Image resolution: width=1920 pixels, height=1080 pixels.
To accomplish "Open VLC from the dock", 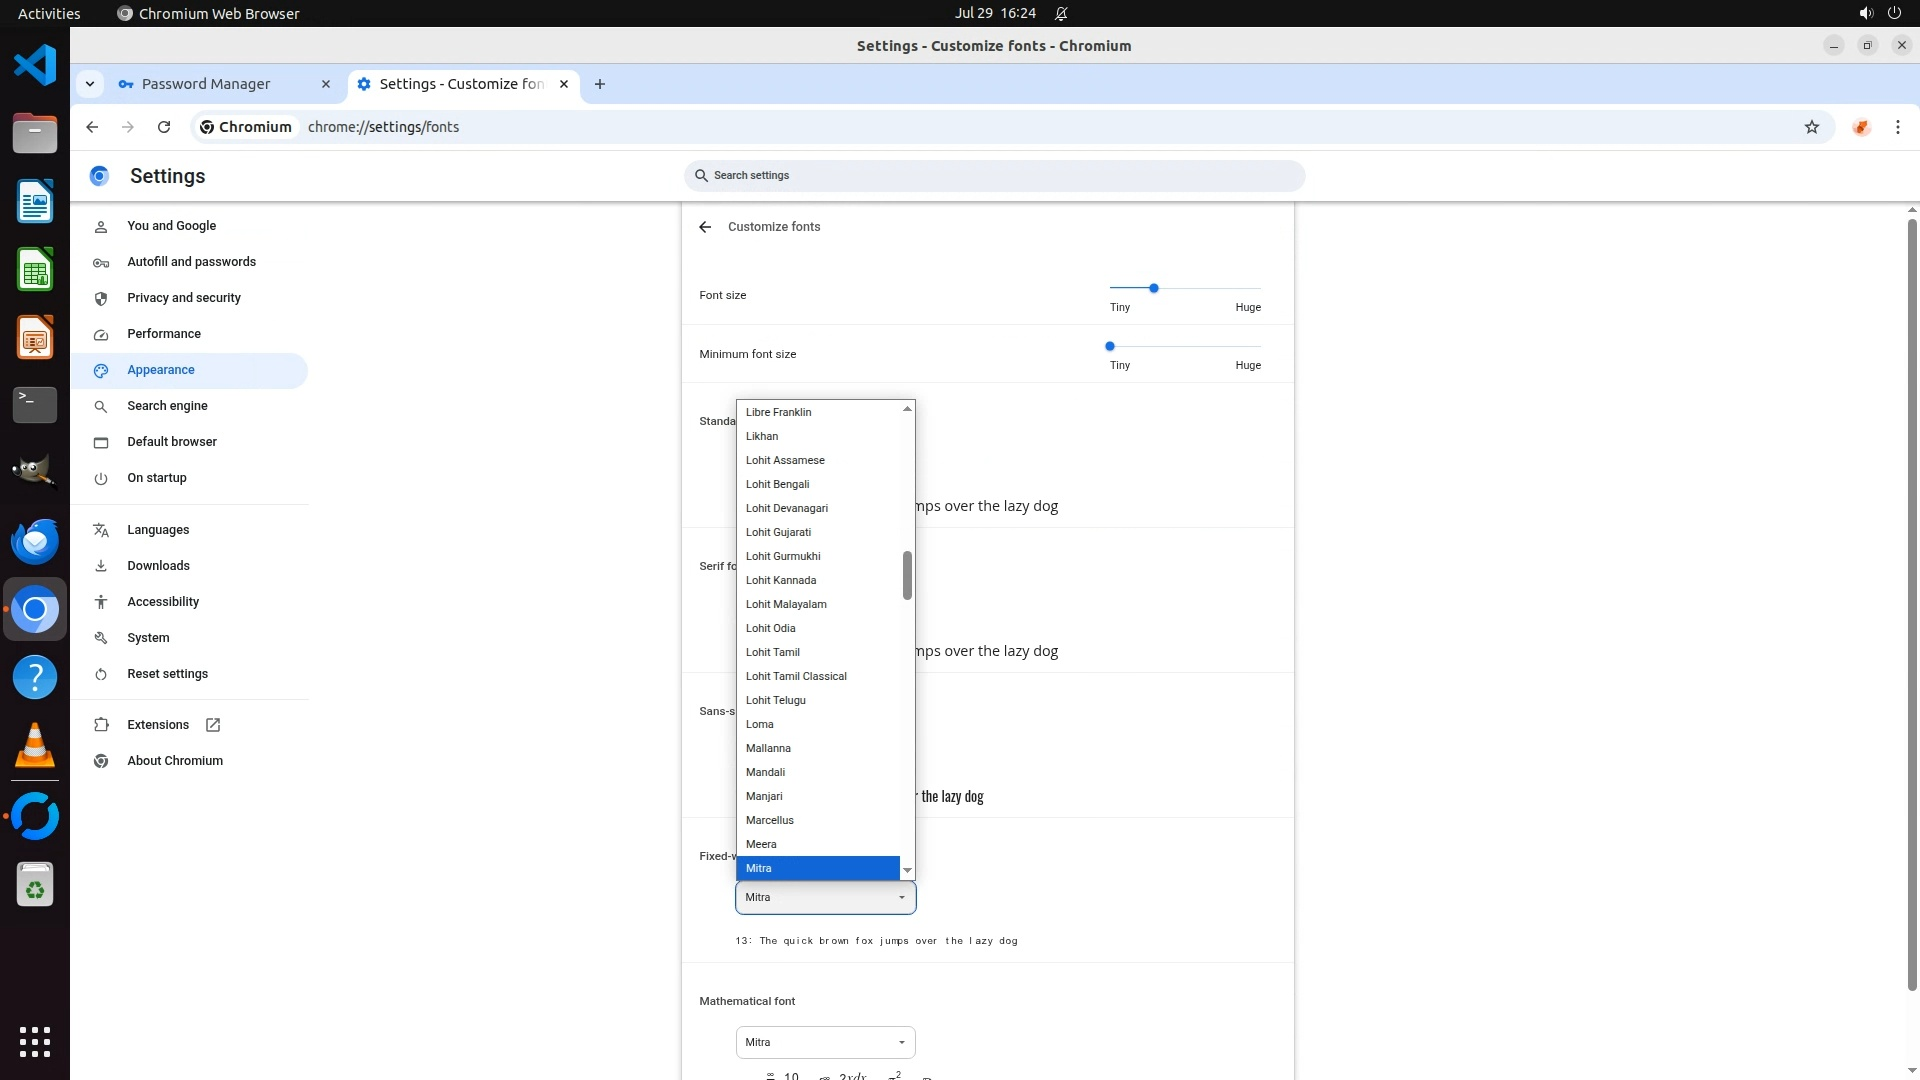I will click(35, 746).
